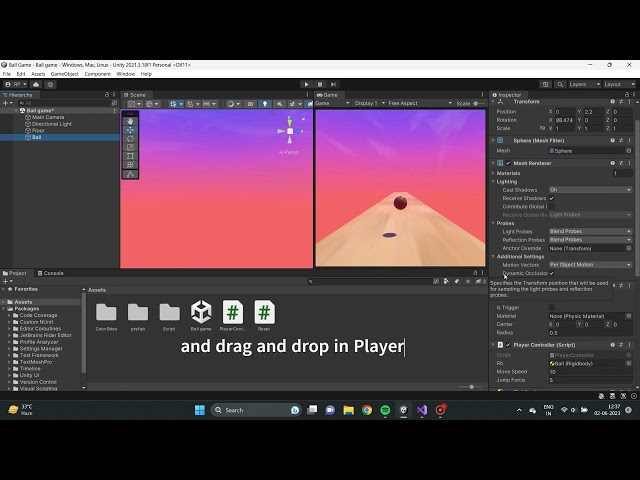This screenshot has height=480, width=640.
Task: Open the Cast Shadows dropdown
Action: coord(590,190)
